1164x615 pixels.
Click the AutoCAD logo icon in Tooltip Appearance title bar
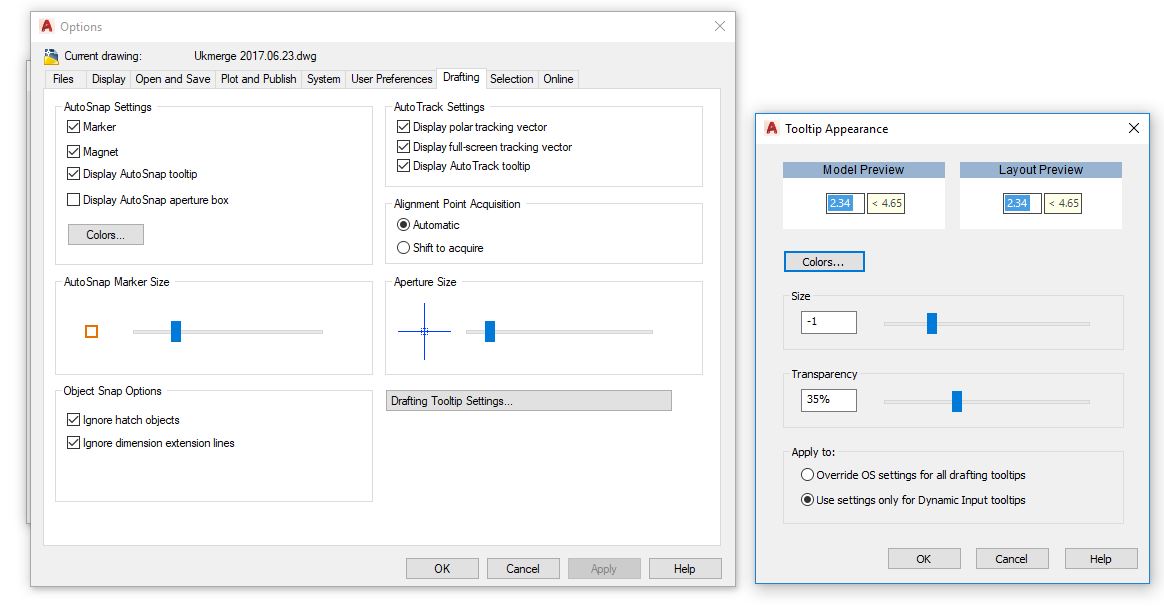tap(771, 128)
